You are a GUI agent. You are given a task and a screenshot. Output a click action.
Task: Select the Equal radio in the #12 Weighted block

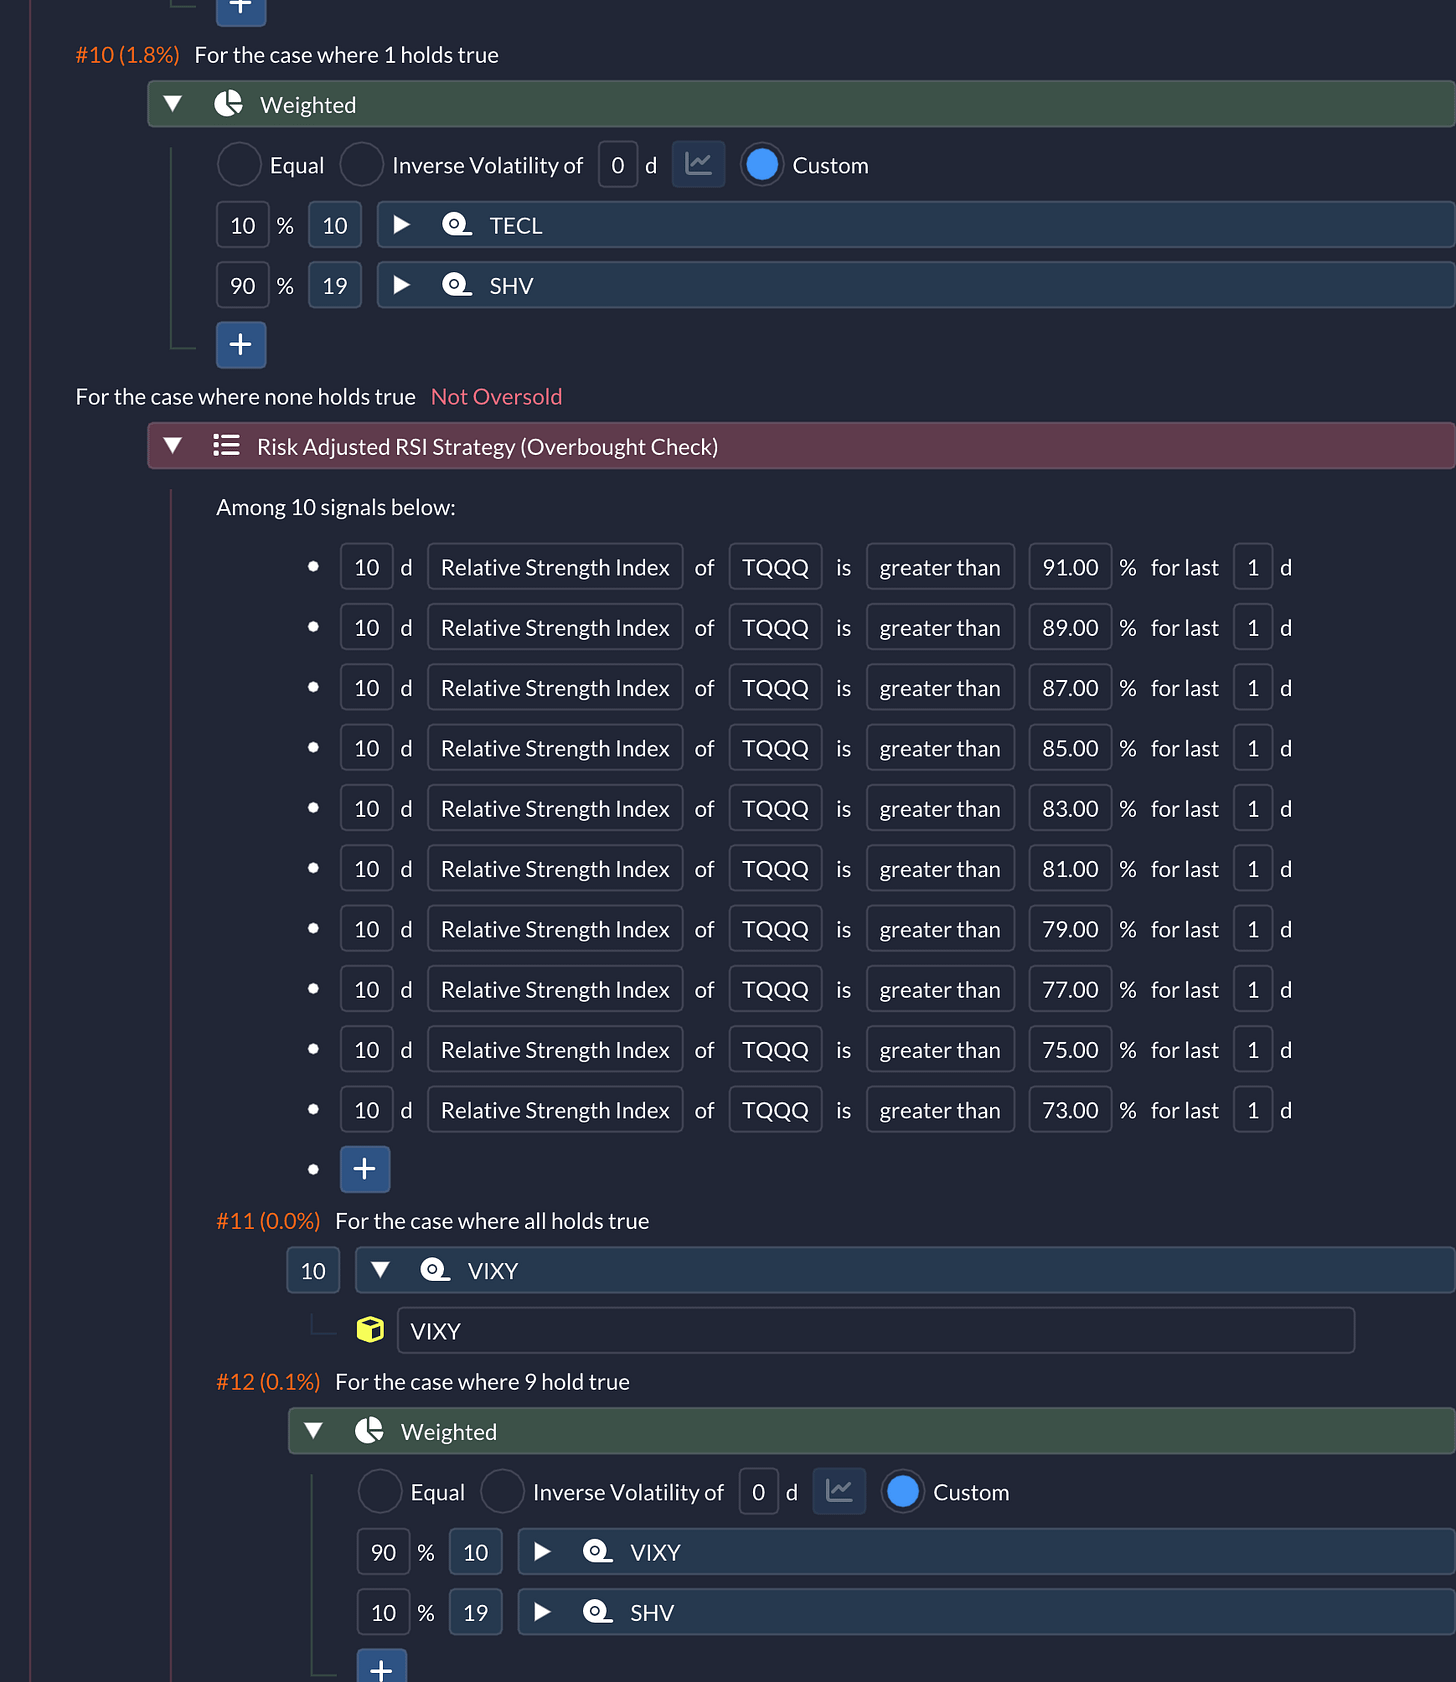(x=380, y=1492)
